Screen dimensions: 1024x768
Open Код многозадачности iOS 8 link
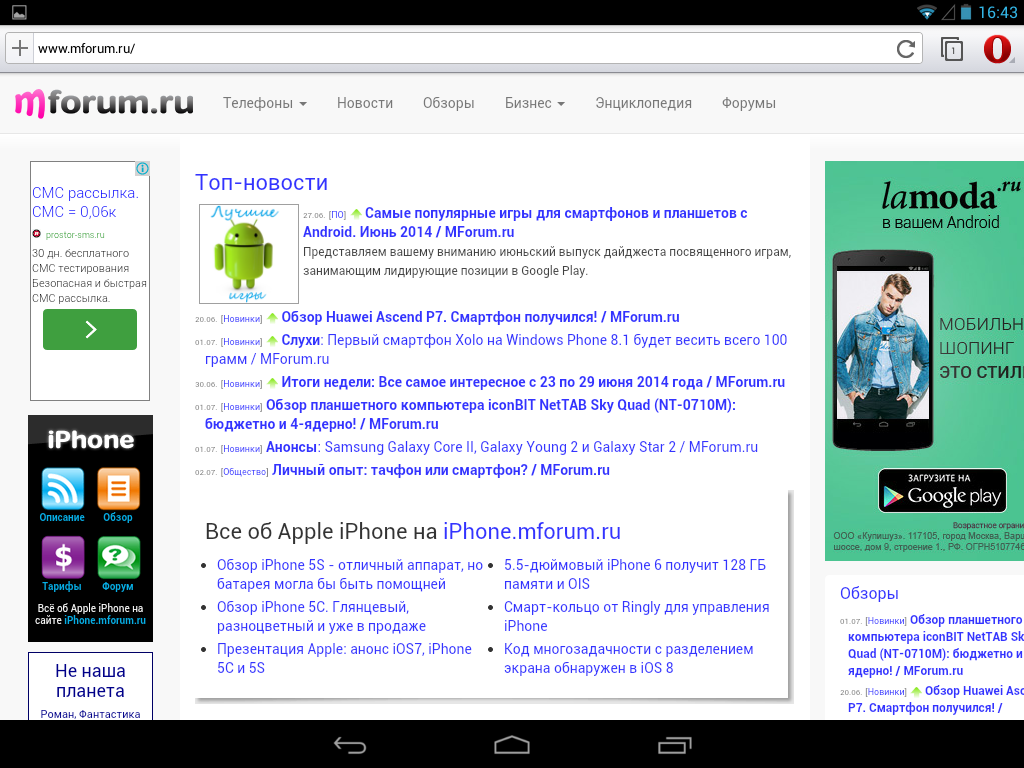coord(628,658)
